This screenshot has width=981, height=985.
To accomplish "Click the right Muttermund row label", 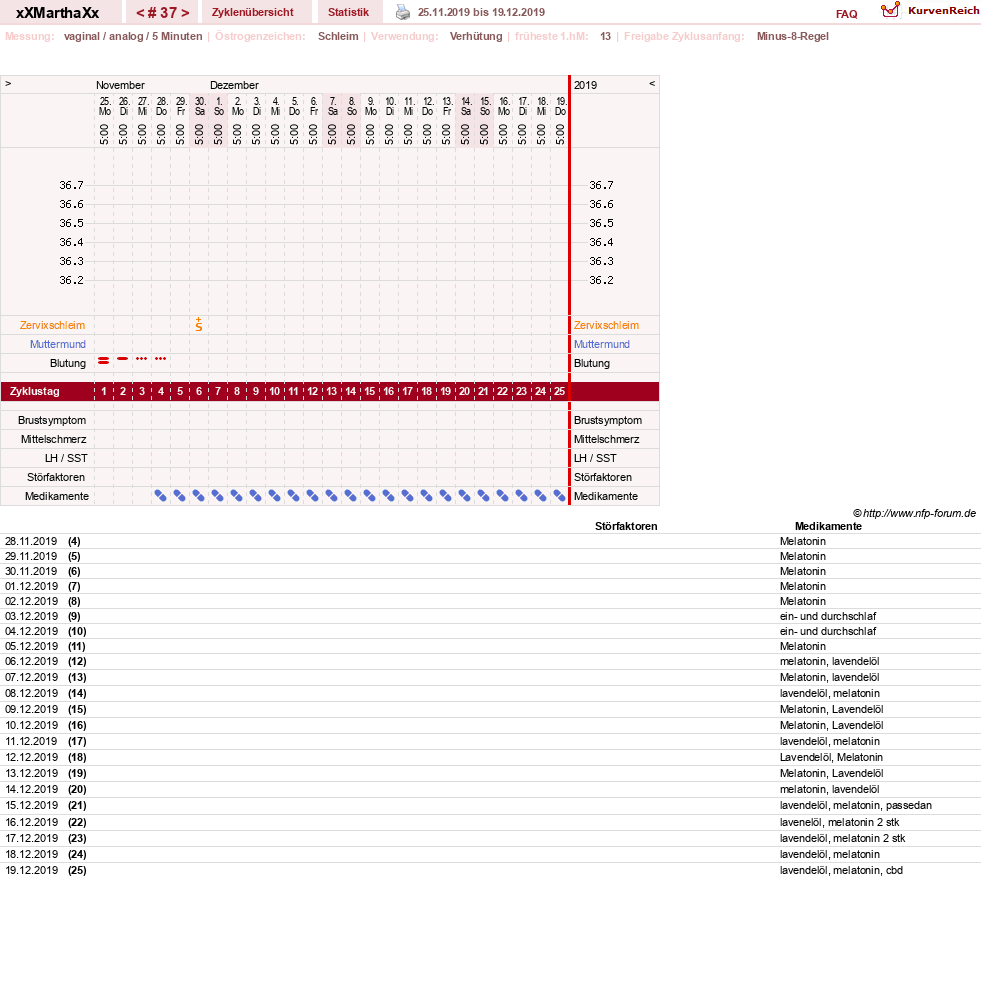I will 602,344.
